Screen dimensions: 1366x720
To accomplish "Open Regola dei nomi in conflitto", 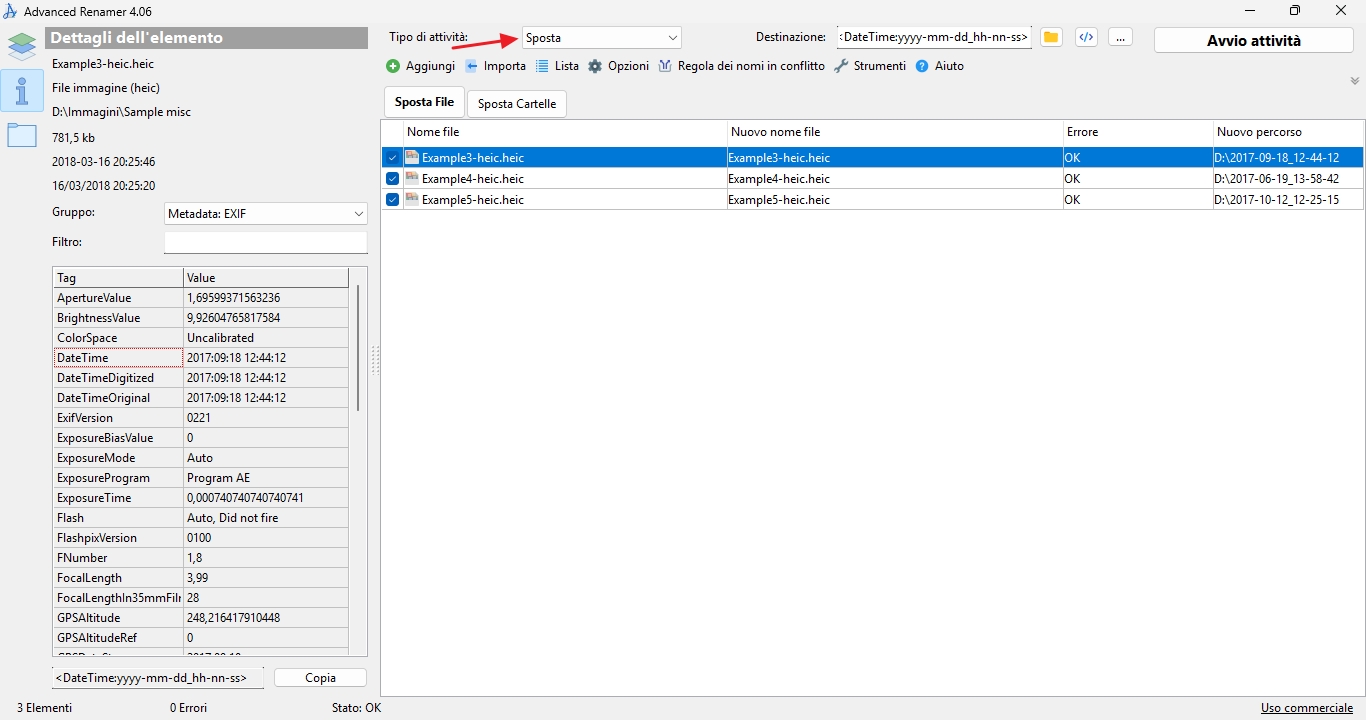I will 742,66.
